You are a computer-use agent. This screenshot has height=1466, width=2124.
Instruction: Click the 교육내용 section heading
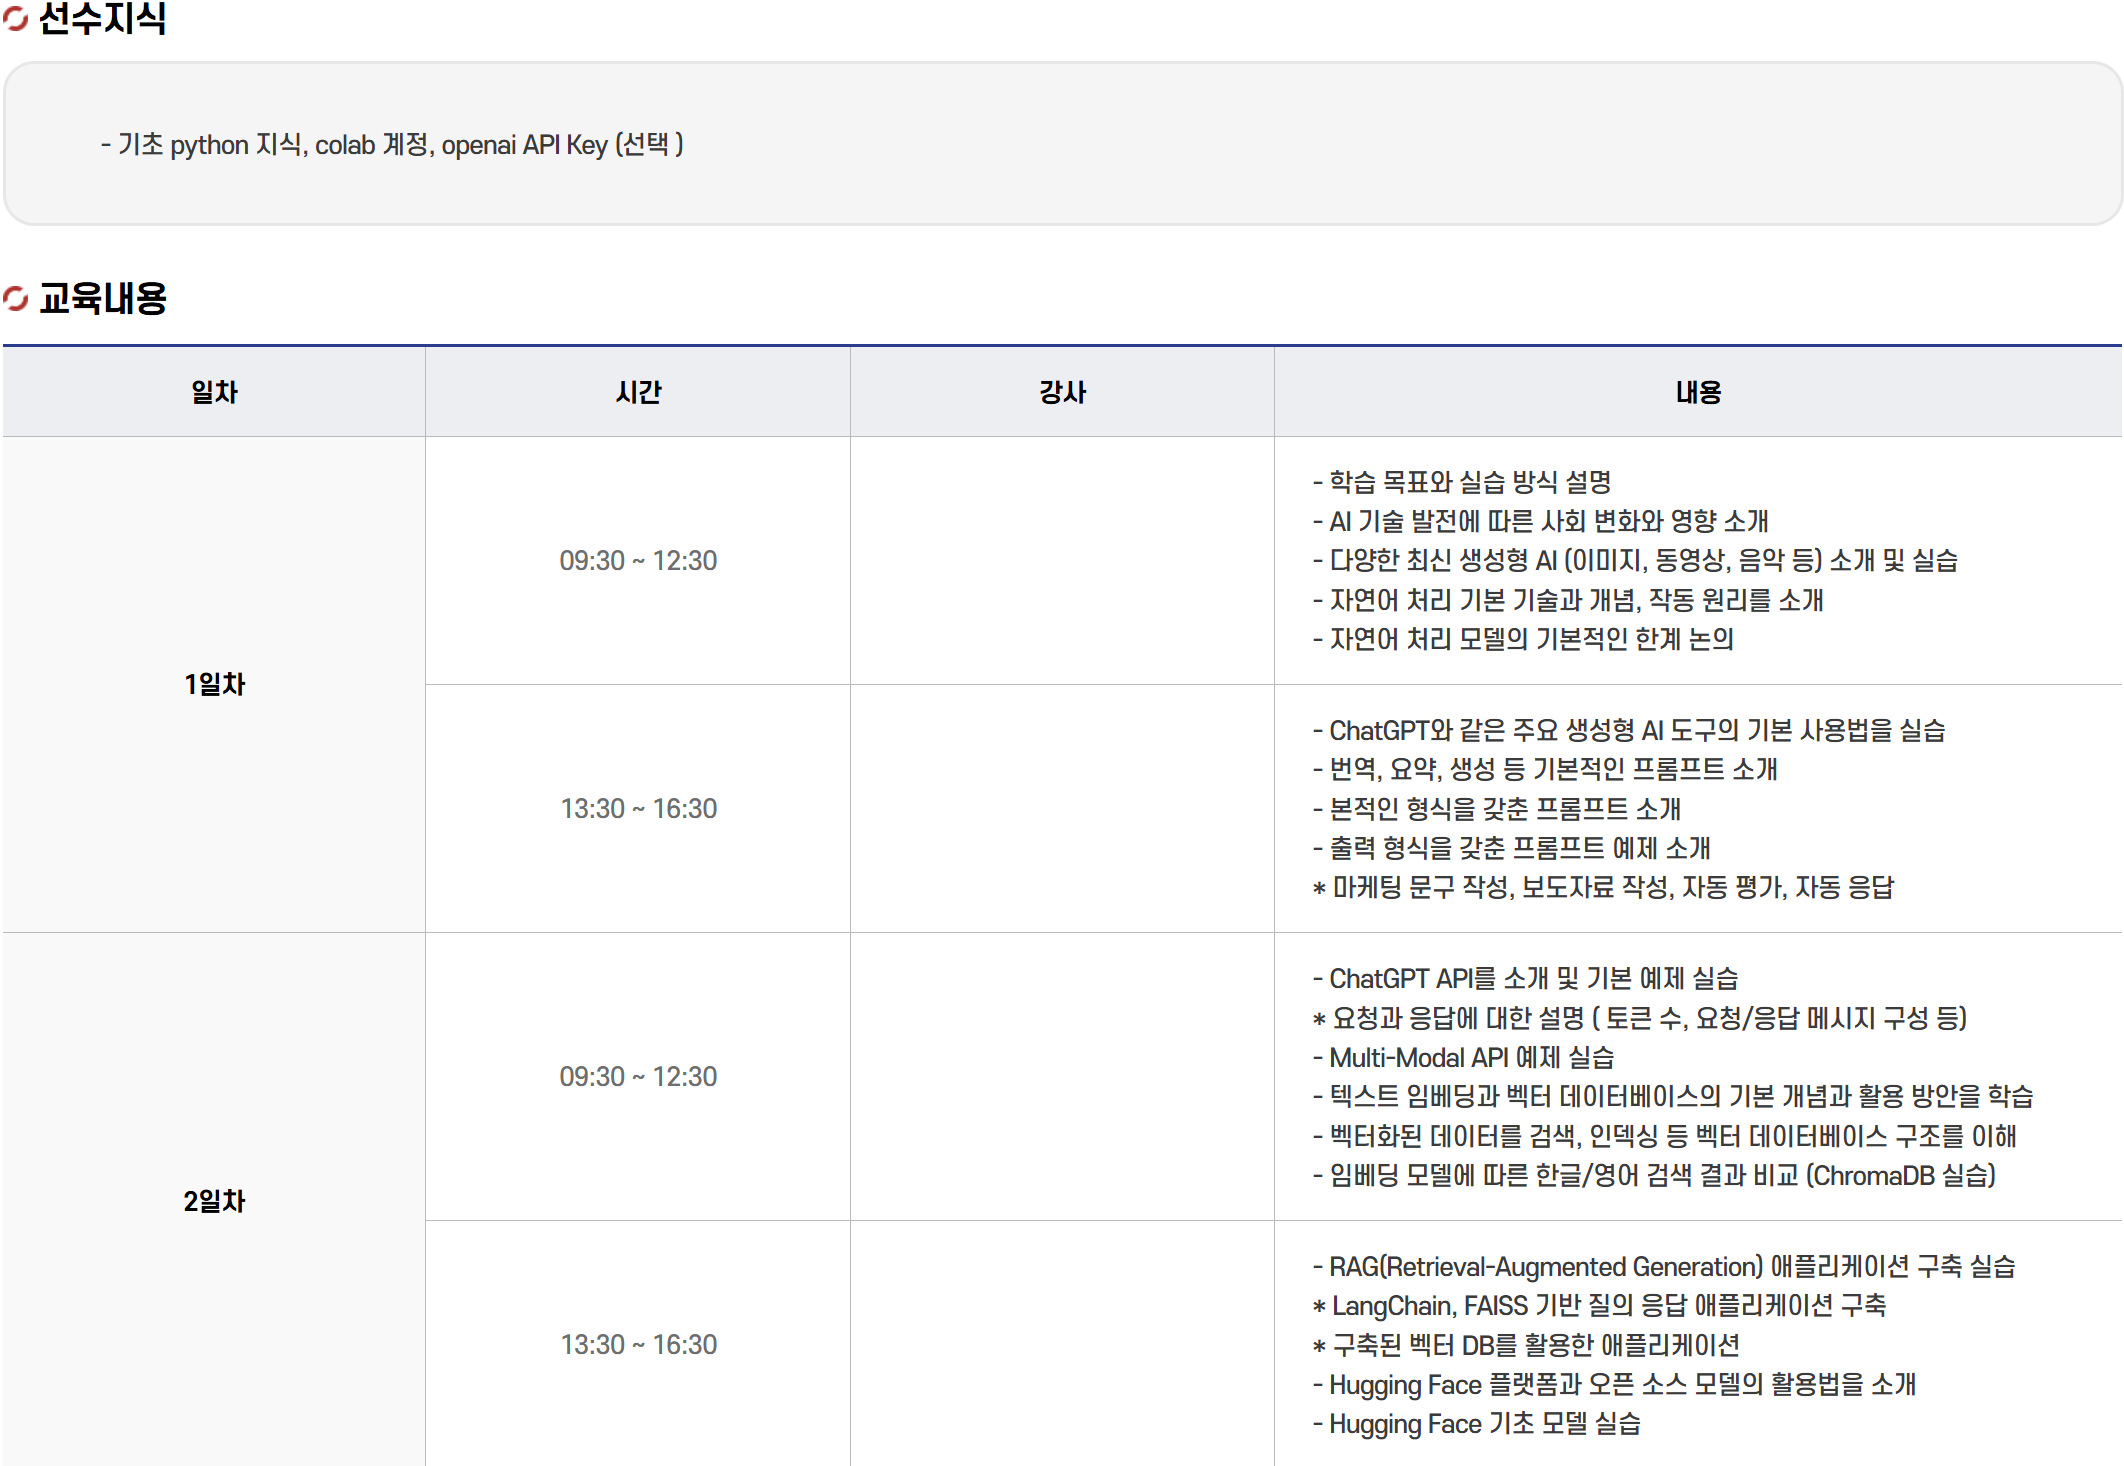click(x=103, y=298)
